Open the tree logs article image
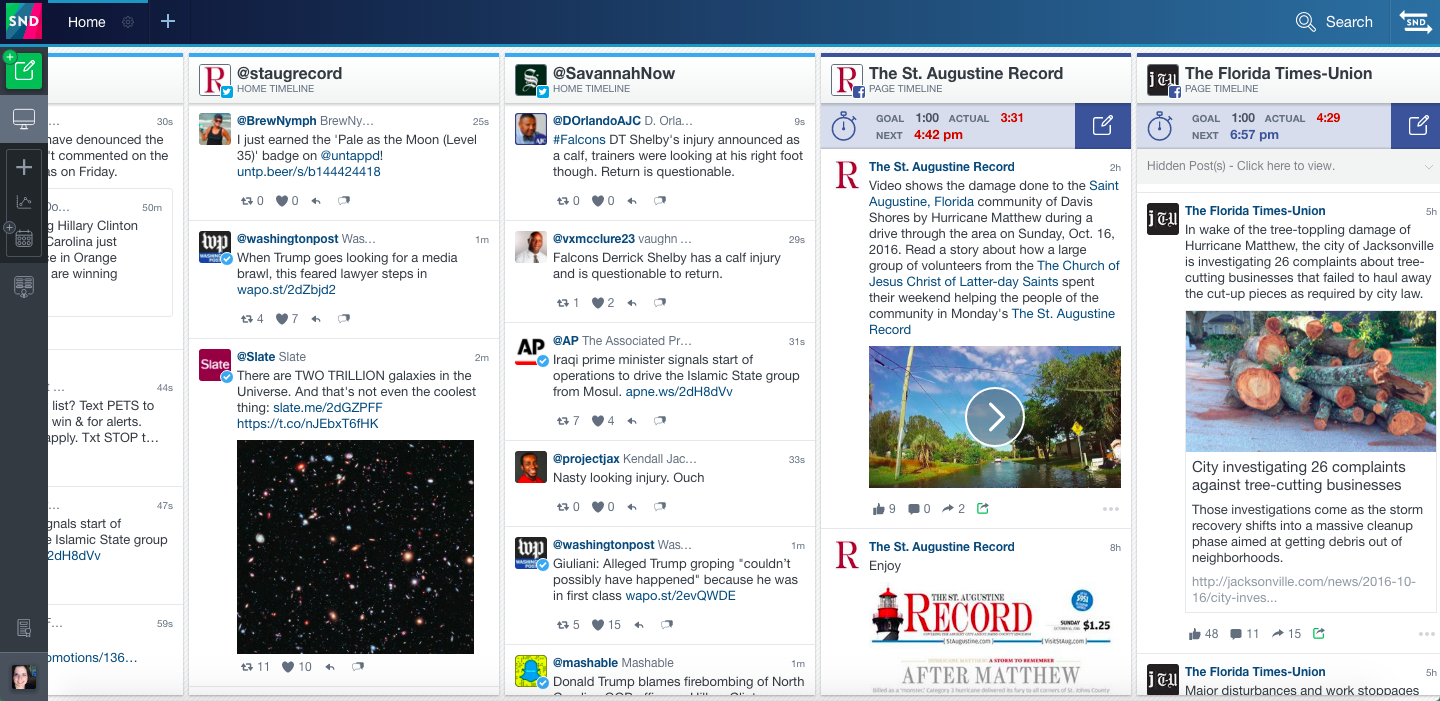The width and height of the screenshot is (1440, 701). 1311,381
